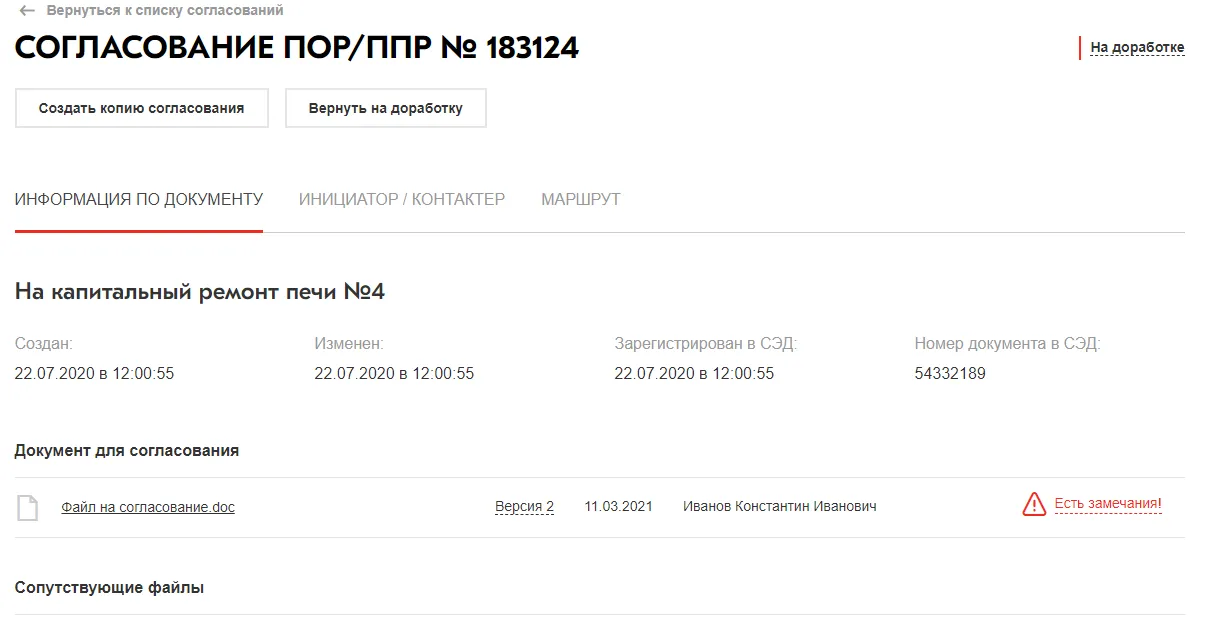1205x618 pixels.
Task: Click the page title with number 183124
Action: coord(297,48)
